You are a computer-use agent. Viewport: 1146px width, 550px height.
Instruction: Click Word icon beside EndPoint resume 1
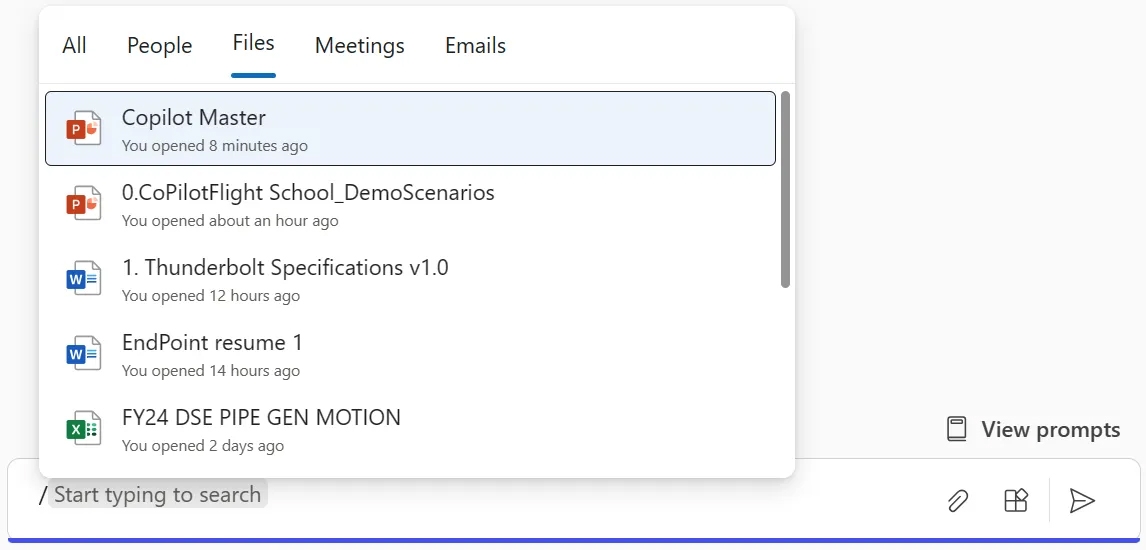tap(84, 354)
